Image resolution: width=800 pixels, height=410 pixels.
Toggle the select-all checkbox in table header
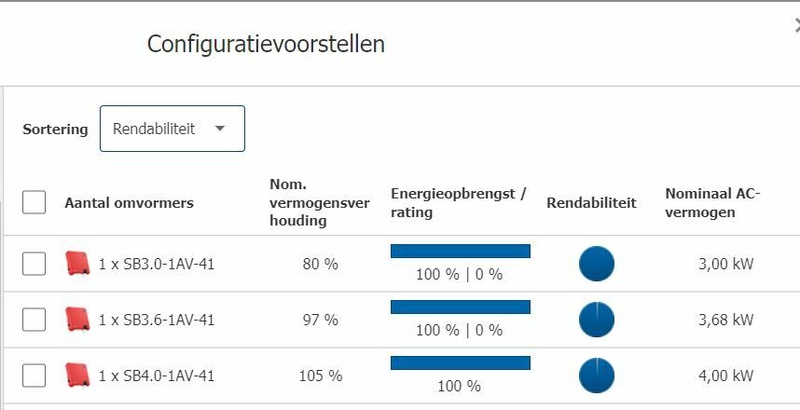pyautogui.click(x=34, y=203)
